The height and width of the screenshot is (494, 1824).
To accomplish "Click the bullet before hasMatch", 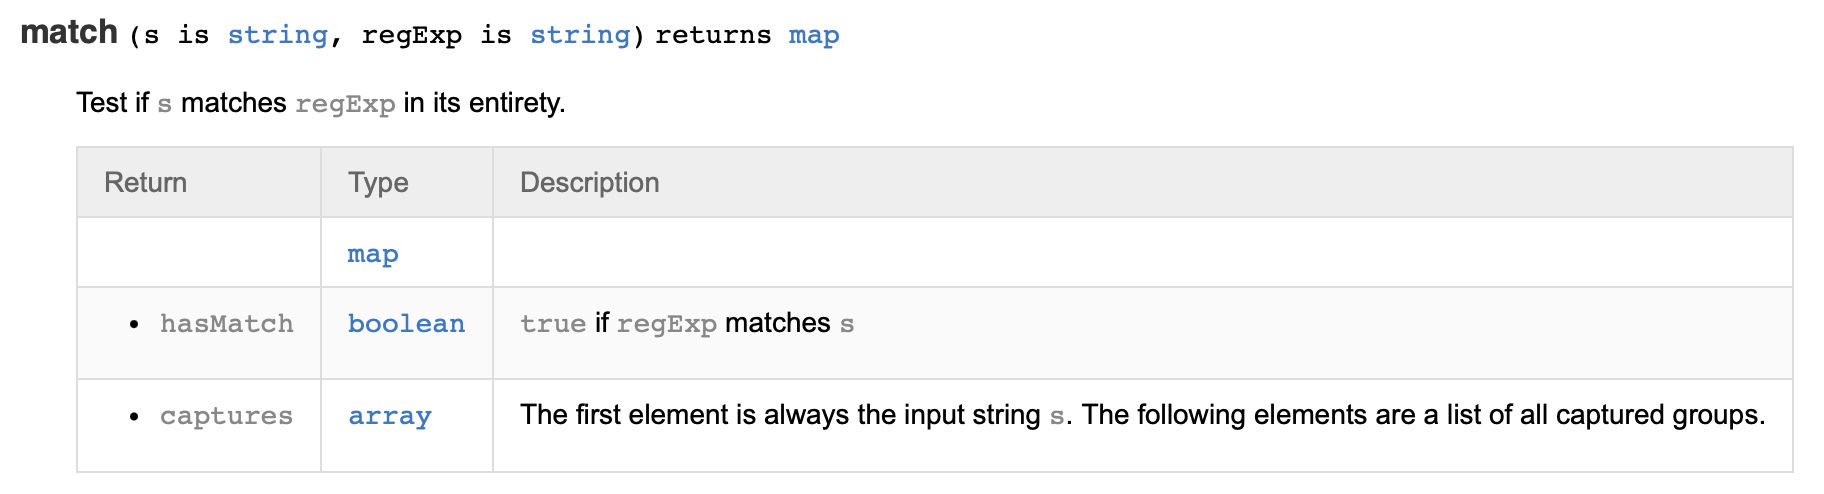I will [x=134, y=325].
